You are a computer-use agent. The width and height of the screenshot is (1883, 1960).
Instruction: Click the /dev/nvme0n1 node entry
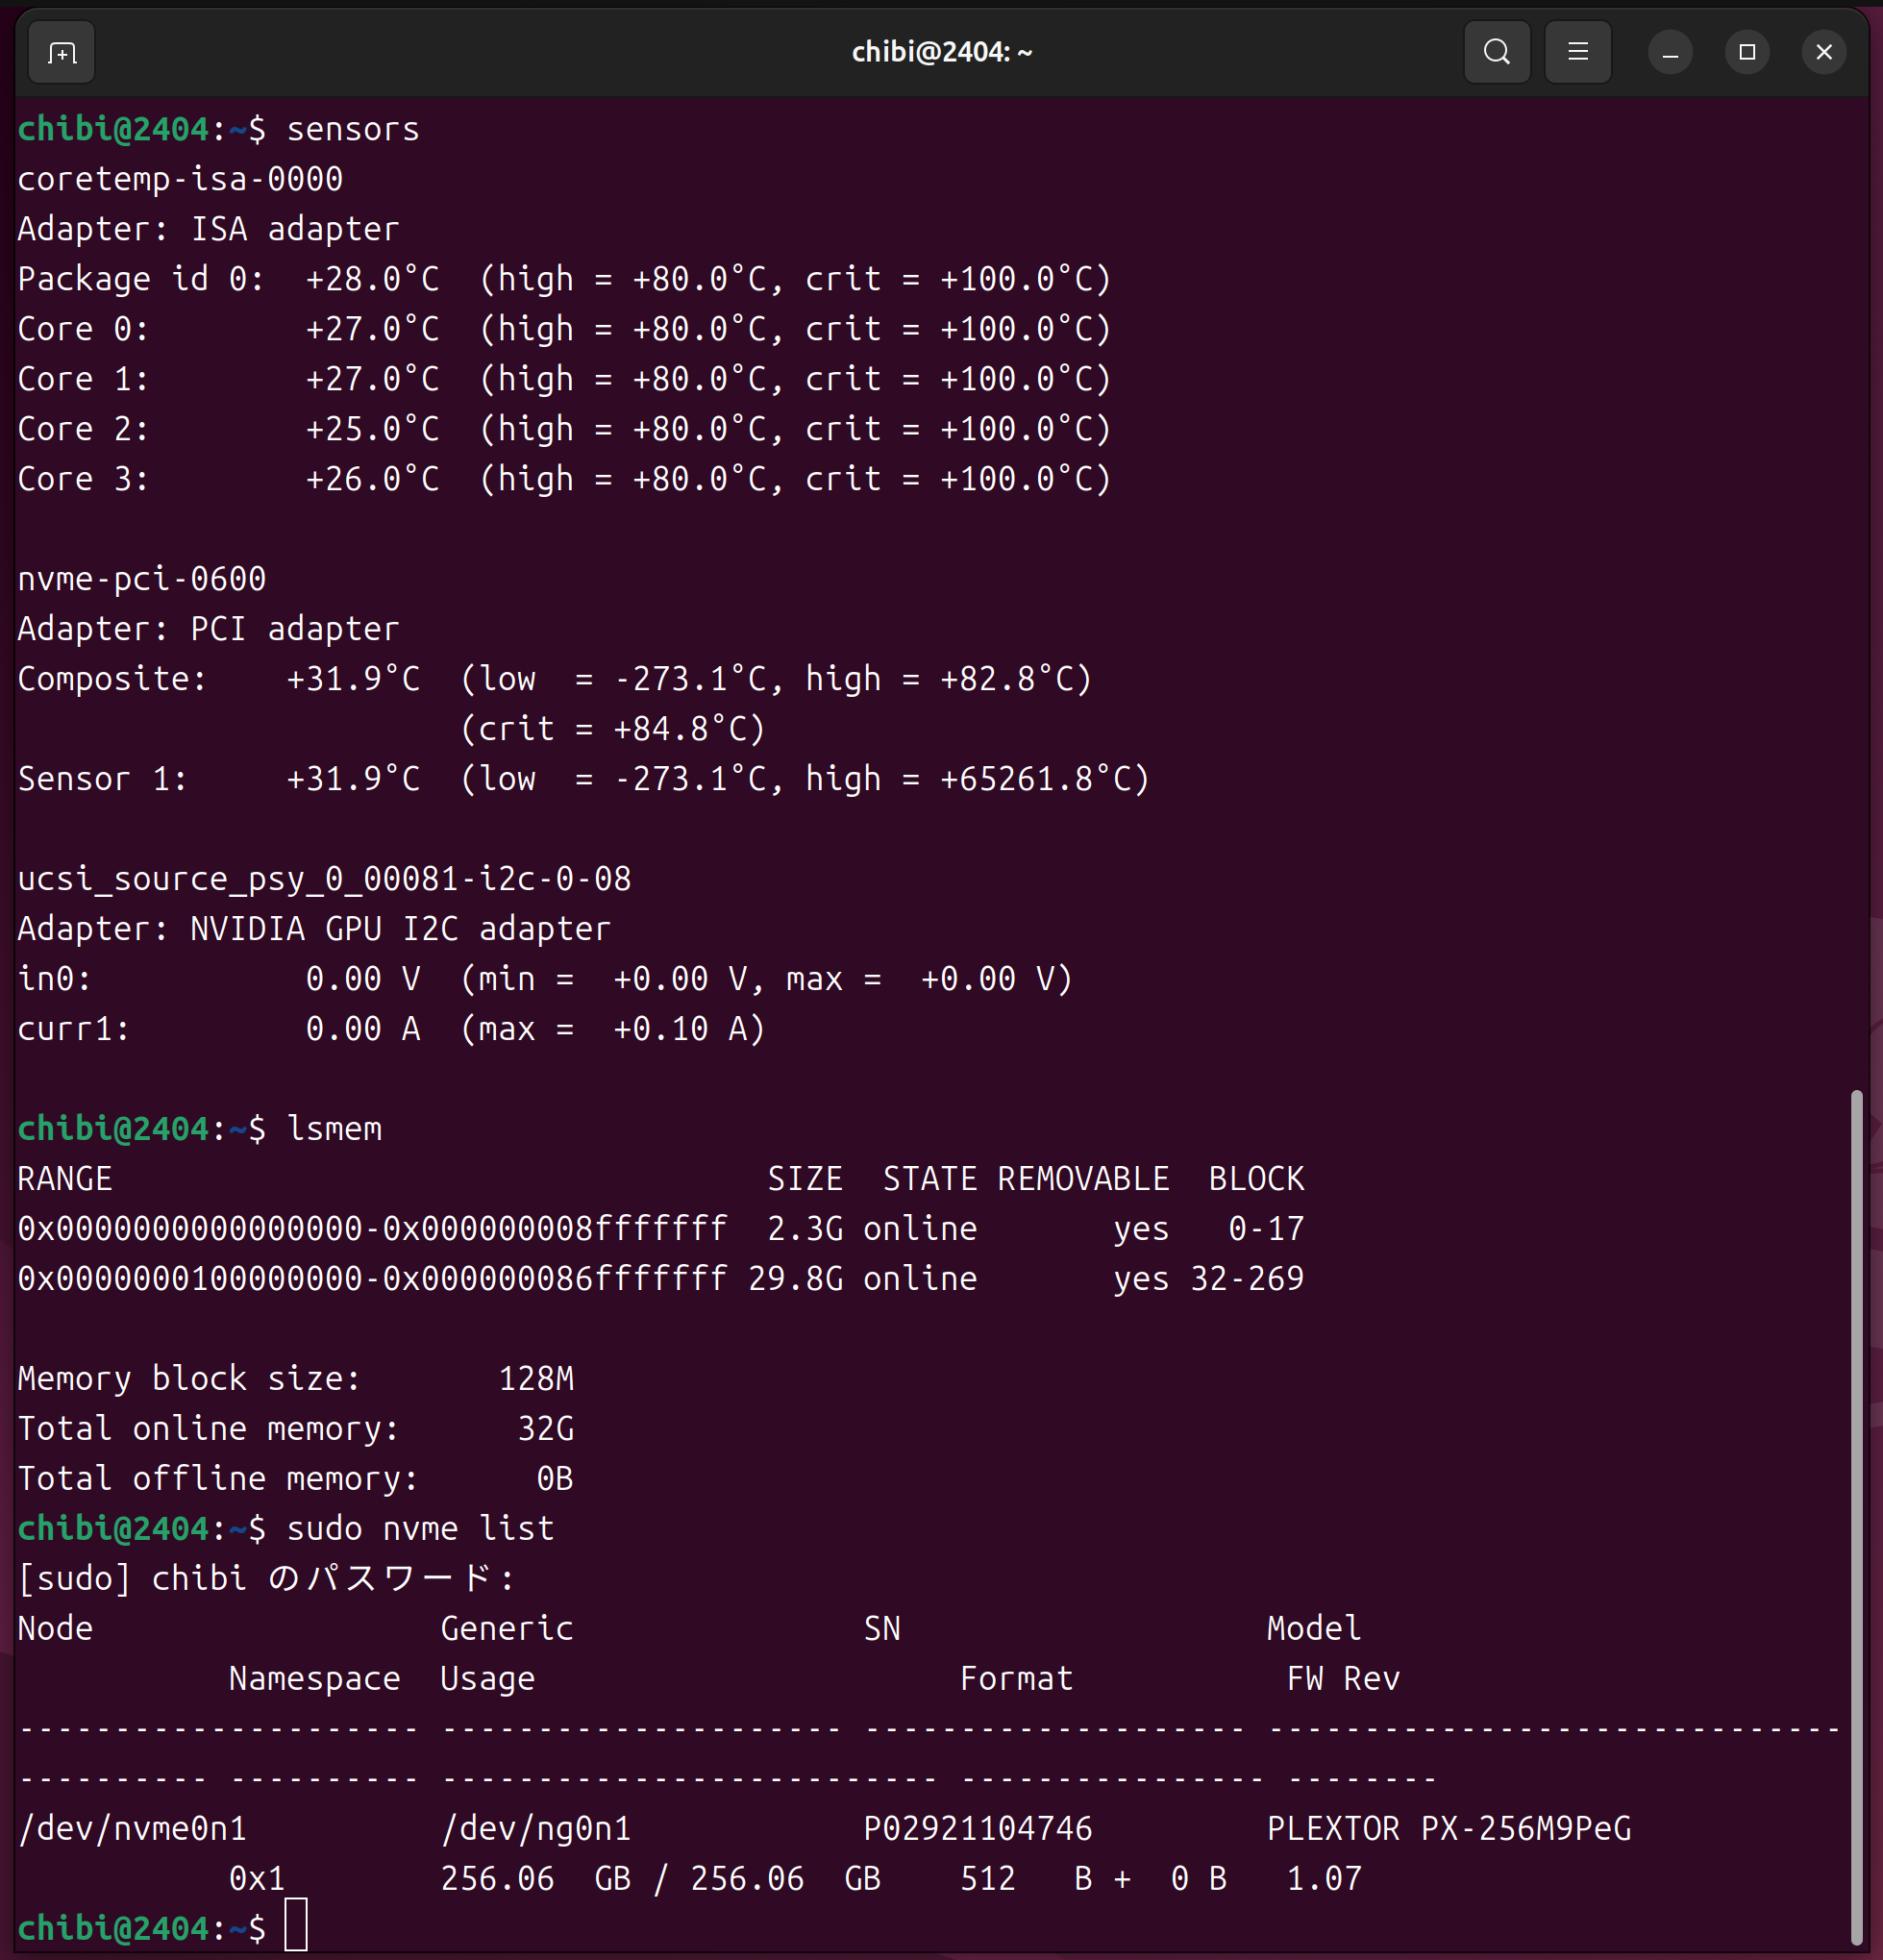[132, 1828]
